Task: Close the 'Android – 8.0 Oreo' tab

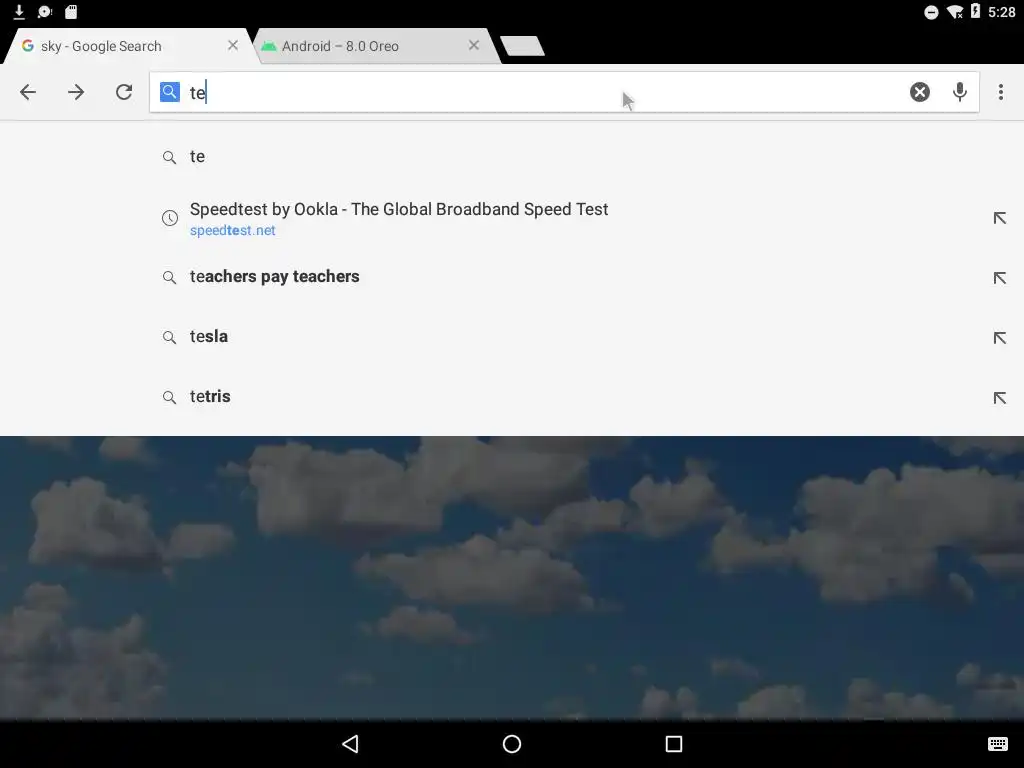Action: click(473, 46)
